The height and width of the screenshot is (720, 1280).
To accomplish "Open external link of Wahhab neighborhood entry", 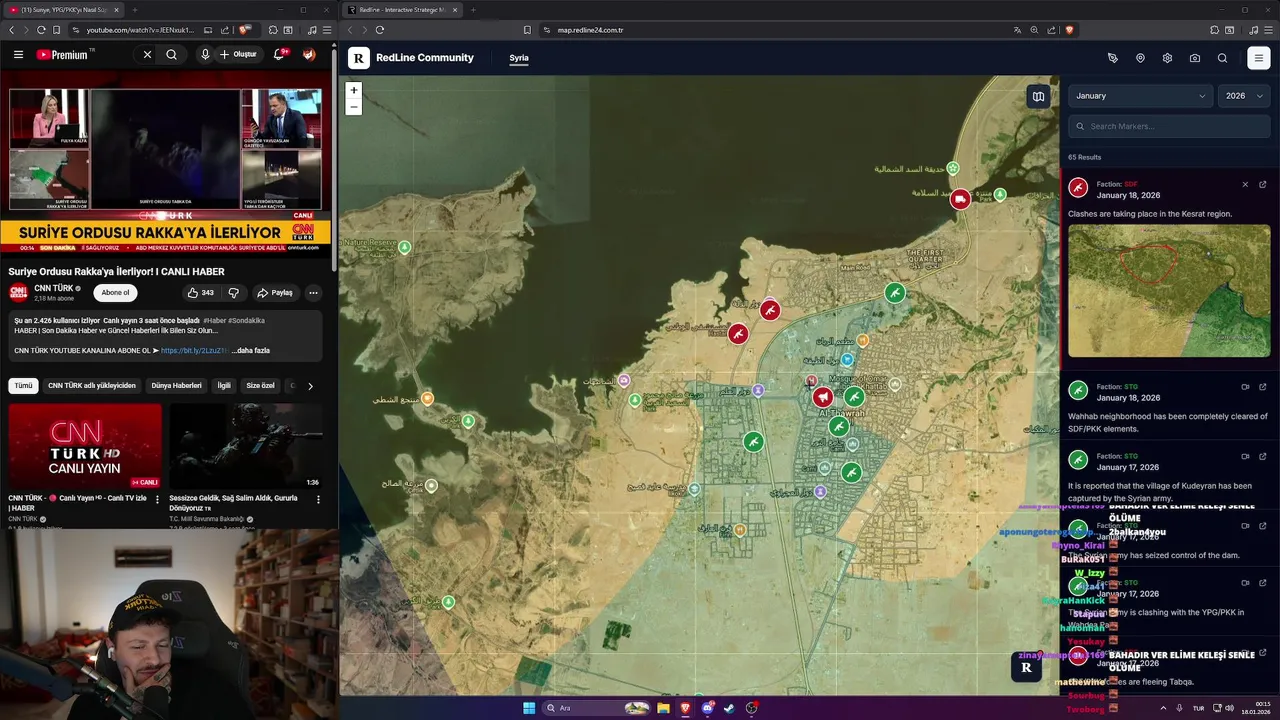I will click(x=1262, y=387).
